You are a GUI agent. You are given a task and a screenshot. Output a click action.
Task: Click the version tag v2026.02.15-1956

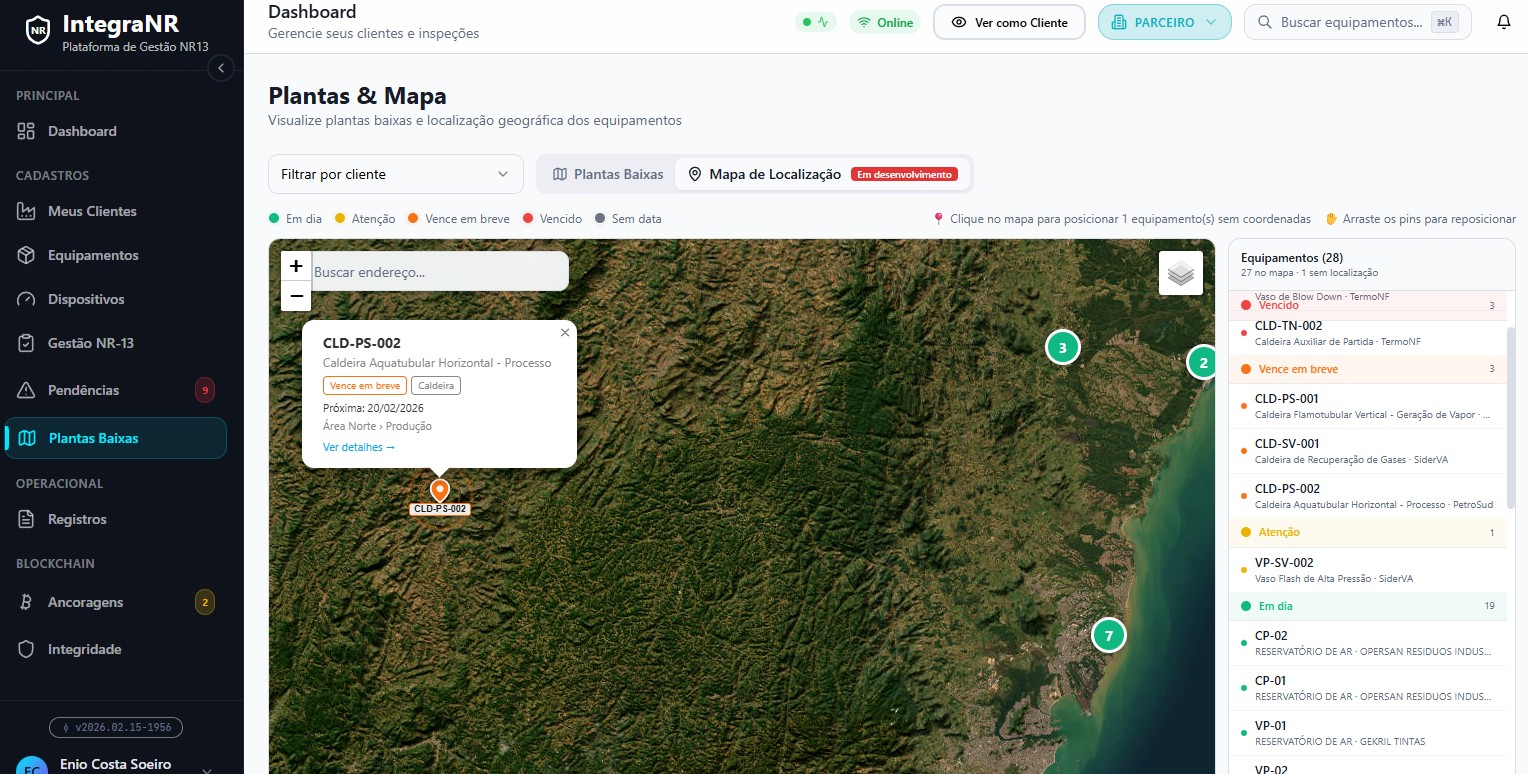[x=116, y=728]
